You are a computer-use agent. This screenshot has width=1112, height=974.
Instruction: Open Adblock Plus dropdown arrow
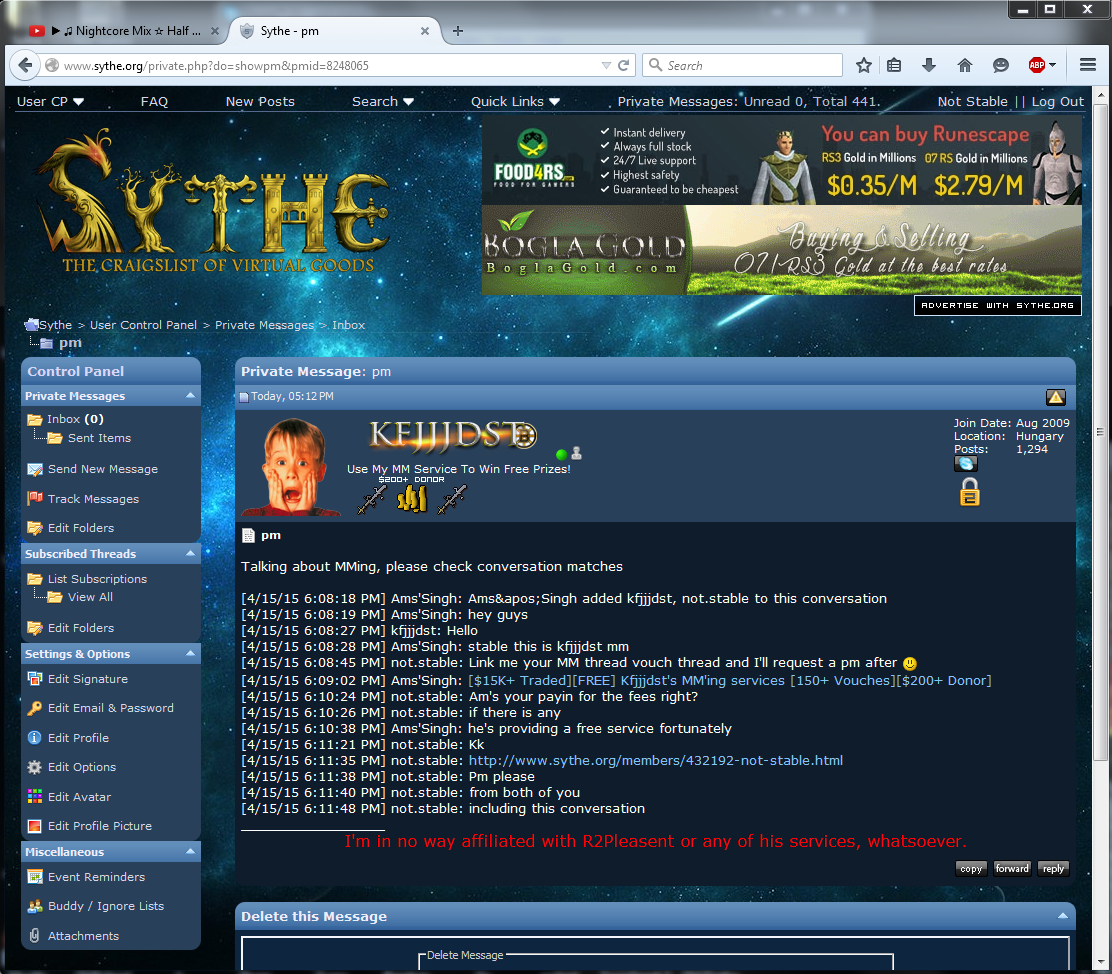click(x=1052, y=65)
